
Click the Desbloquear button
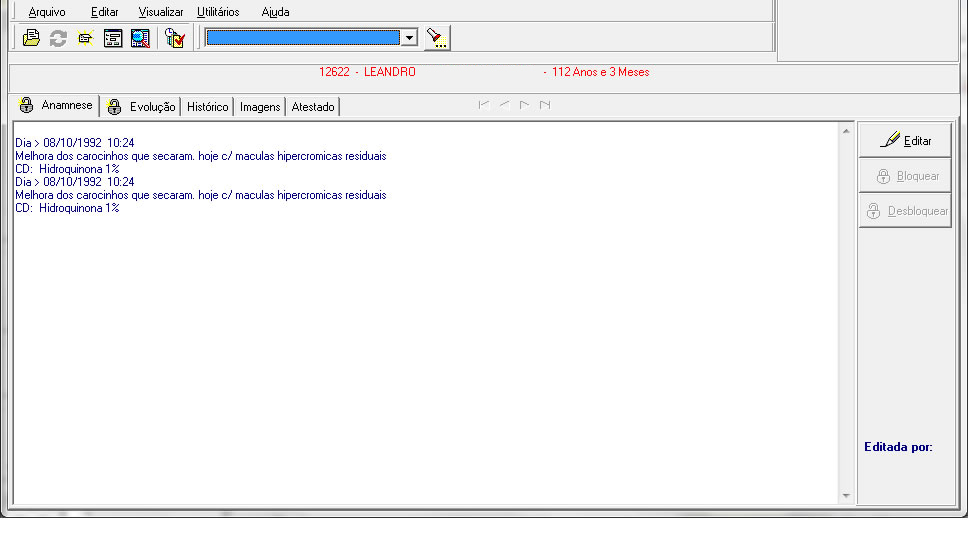pyautogui.click(x=905, y=211)
